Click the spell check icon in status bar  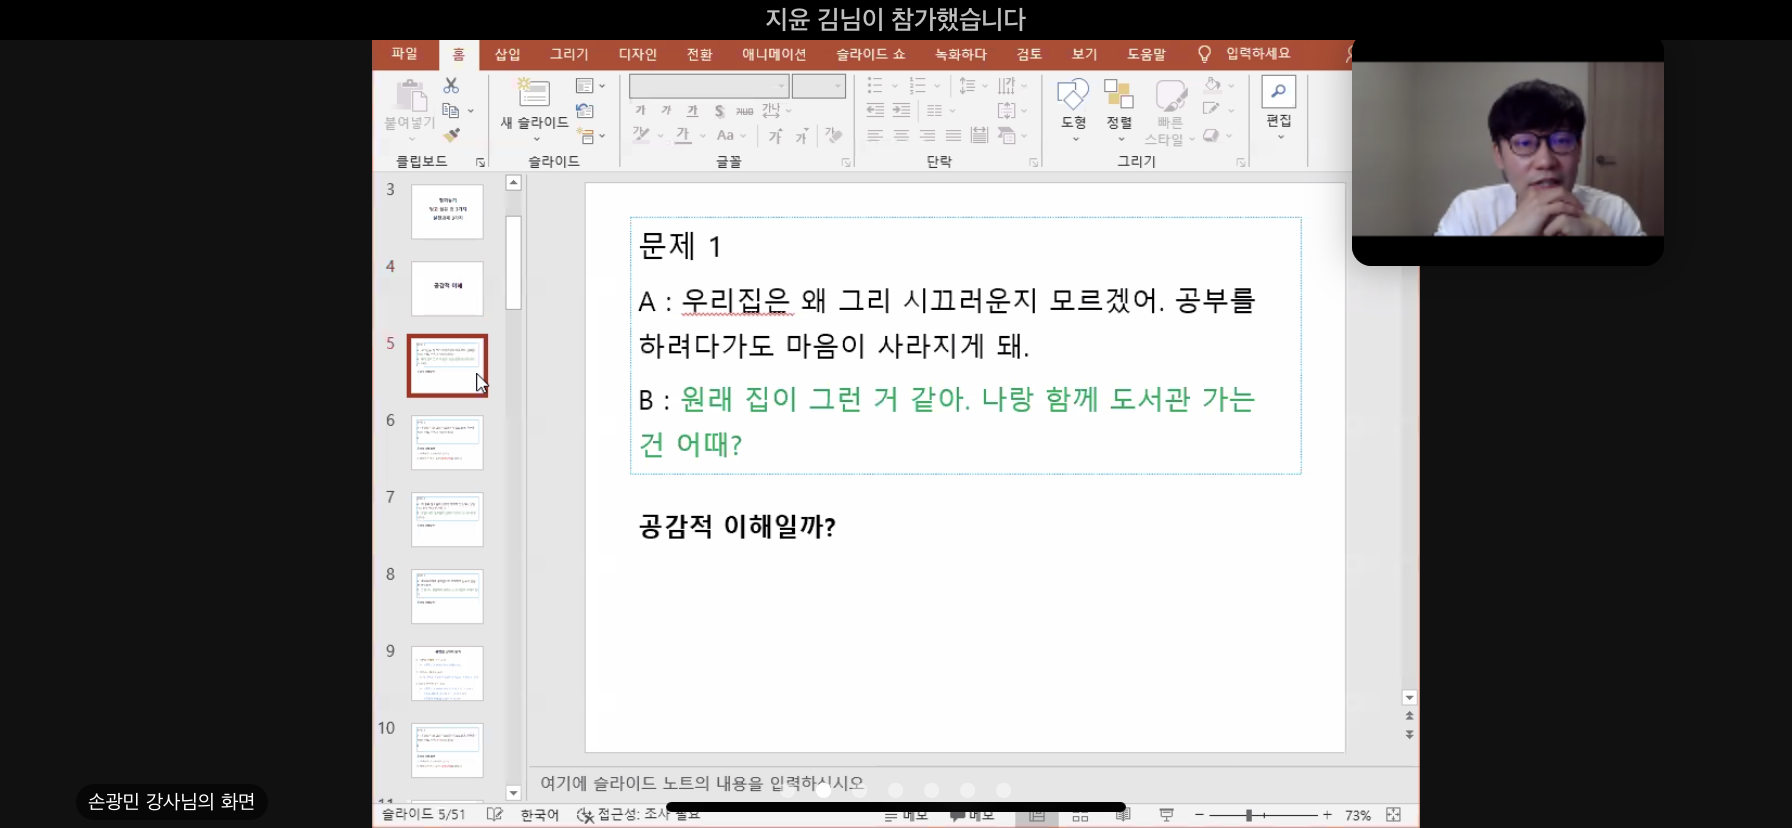pos(494,815)
